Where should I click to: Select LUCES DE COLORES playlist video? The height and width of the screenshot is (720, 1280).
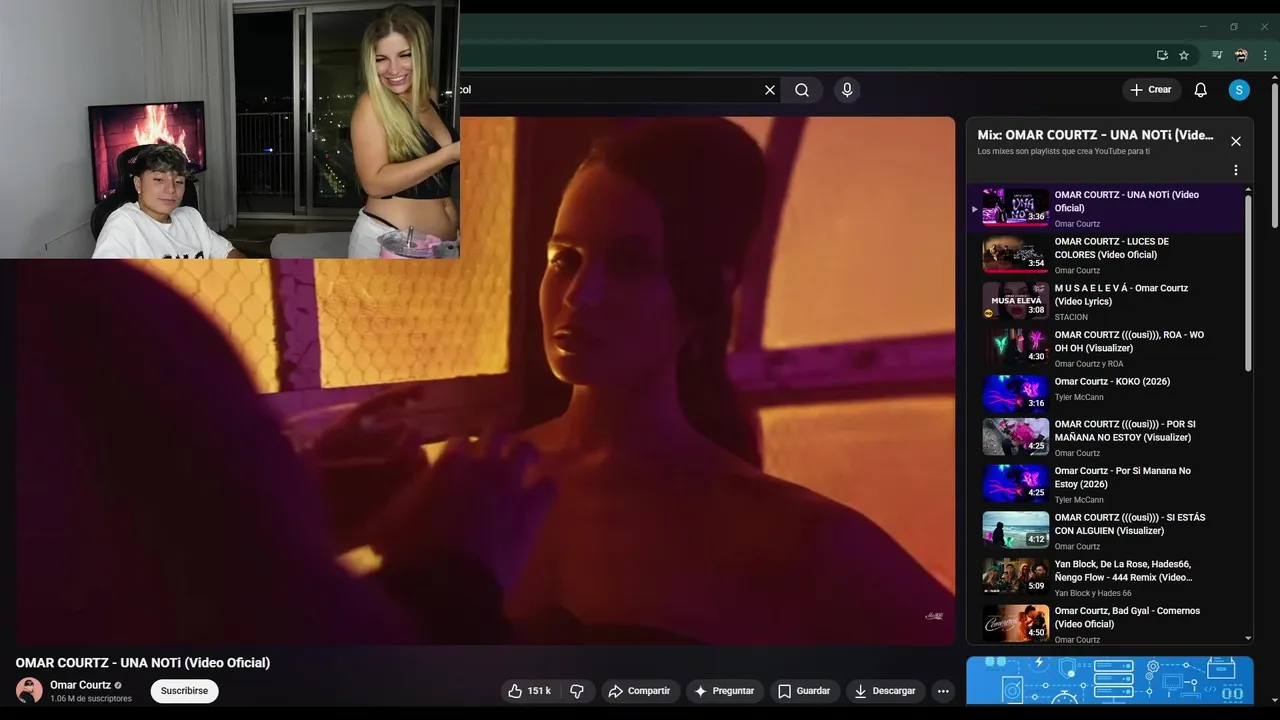click(1108, 255)
